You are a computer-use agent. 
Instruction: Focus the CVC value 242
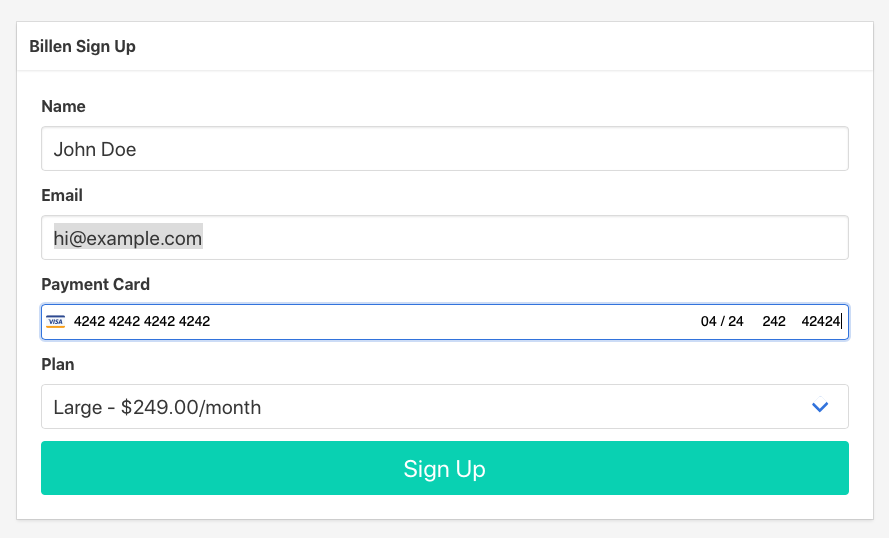[773, 322]
